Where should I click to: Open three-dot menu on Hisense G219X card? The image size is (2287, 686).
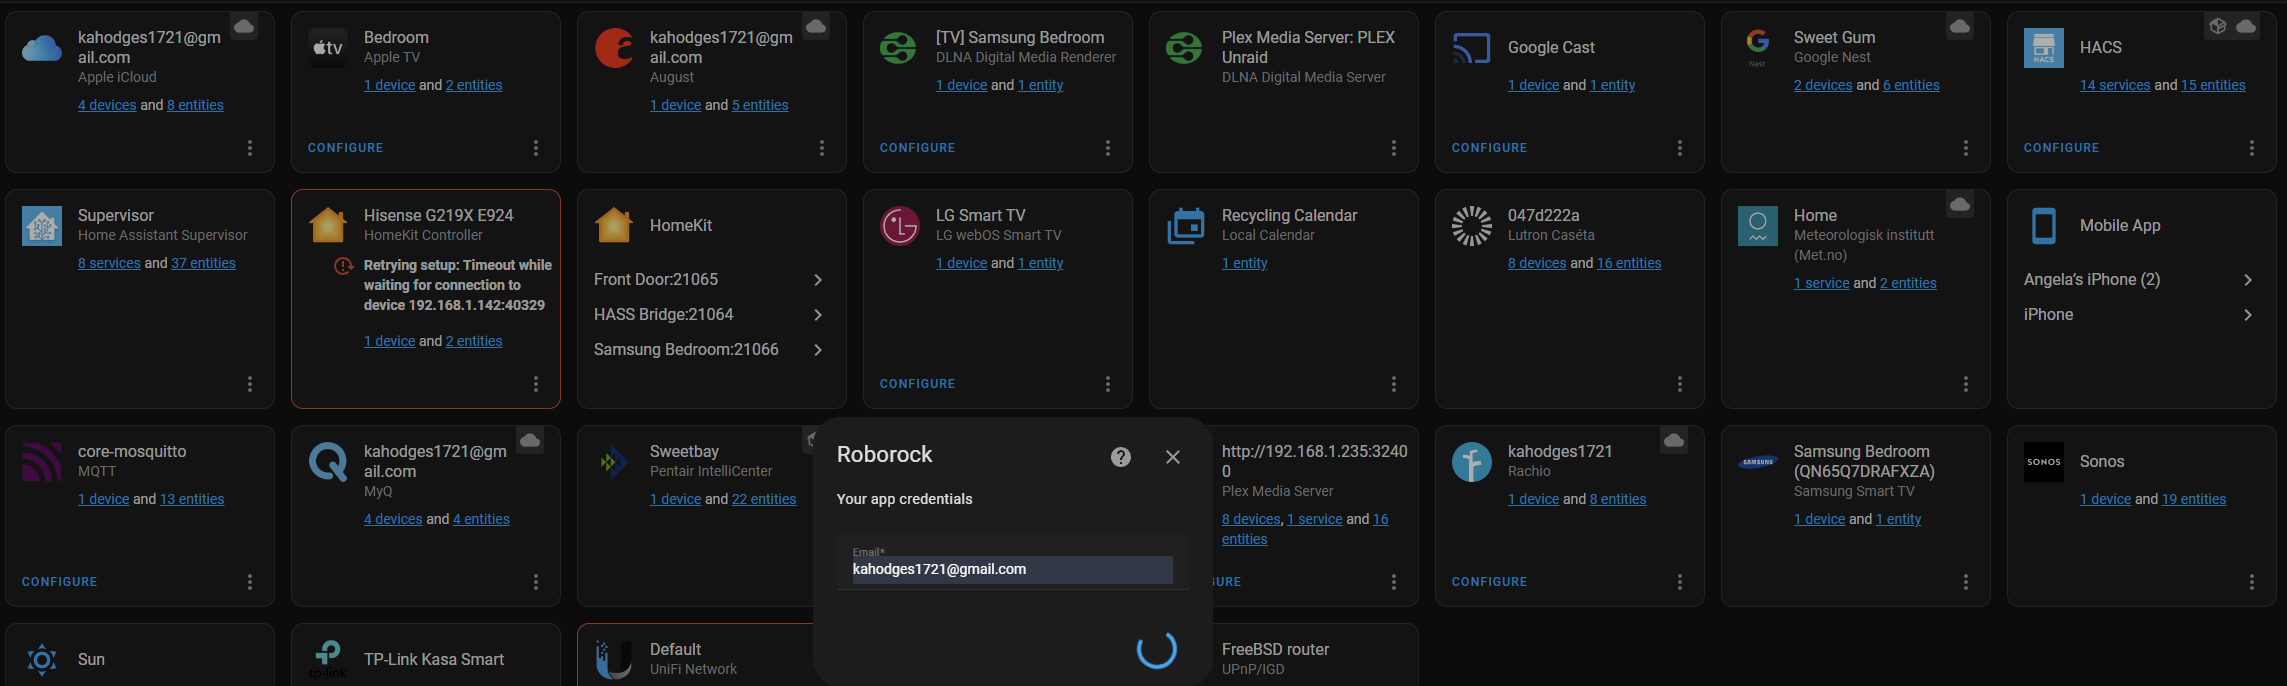coord(536,384)
